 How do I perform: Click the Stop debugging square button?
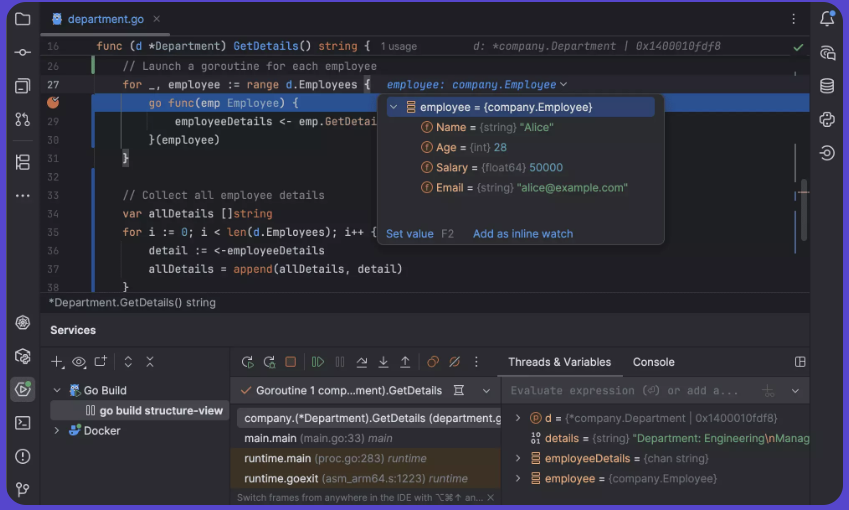[290, 362]
